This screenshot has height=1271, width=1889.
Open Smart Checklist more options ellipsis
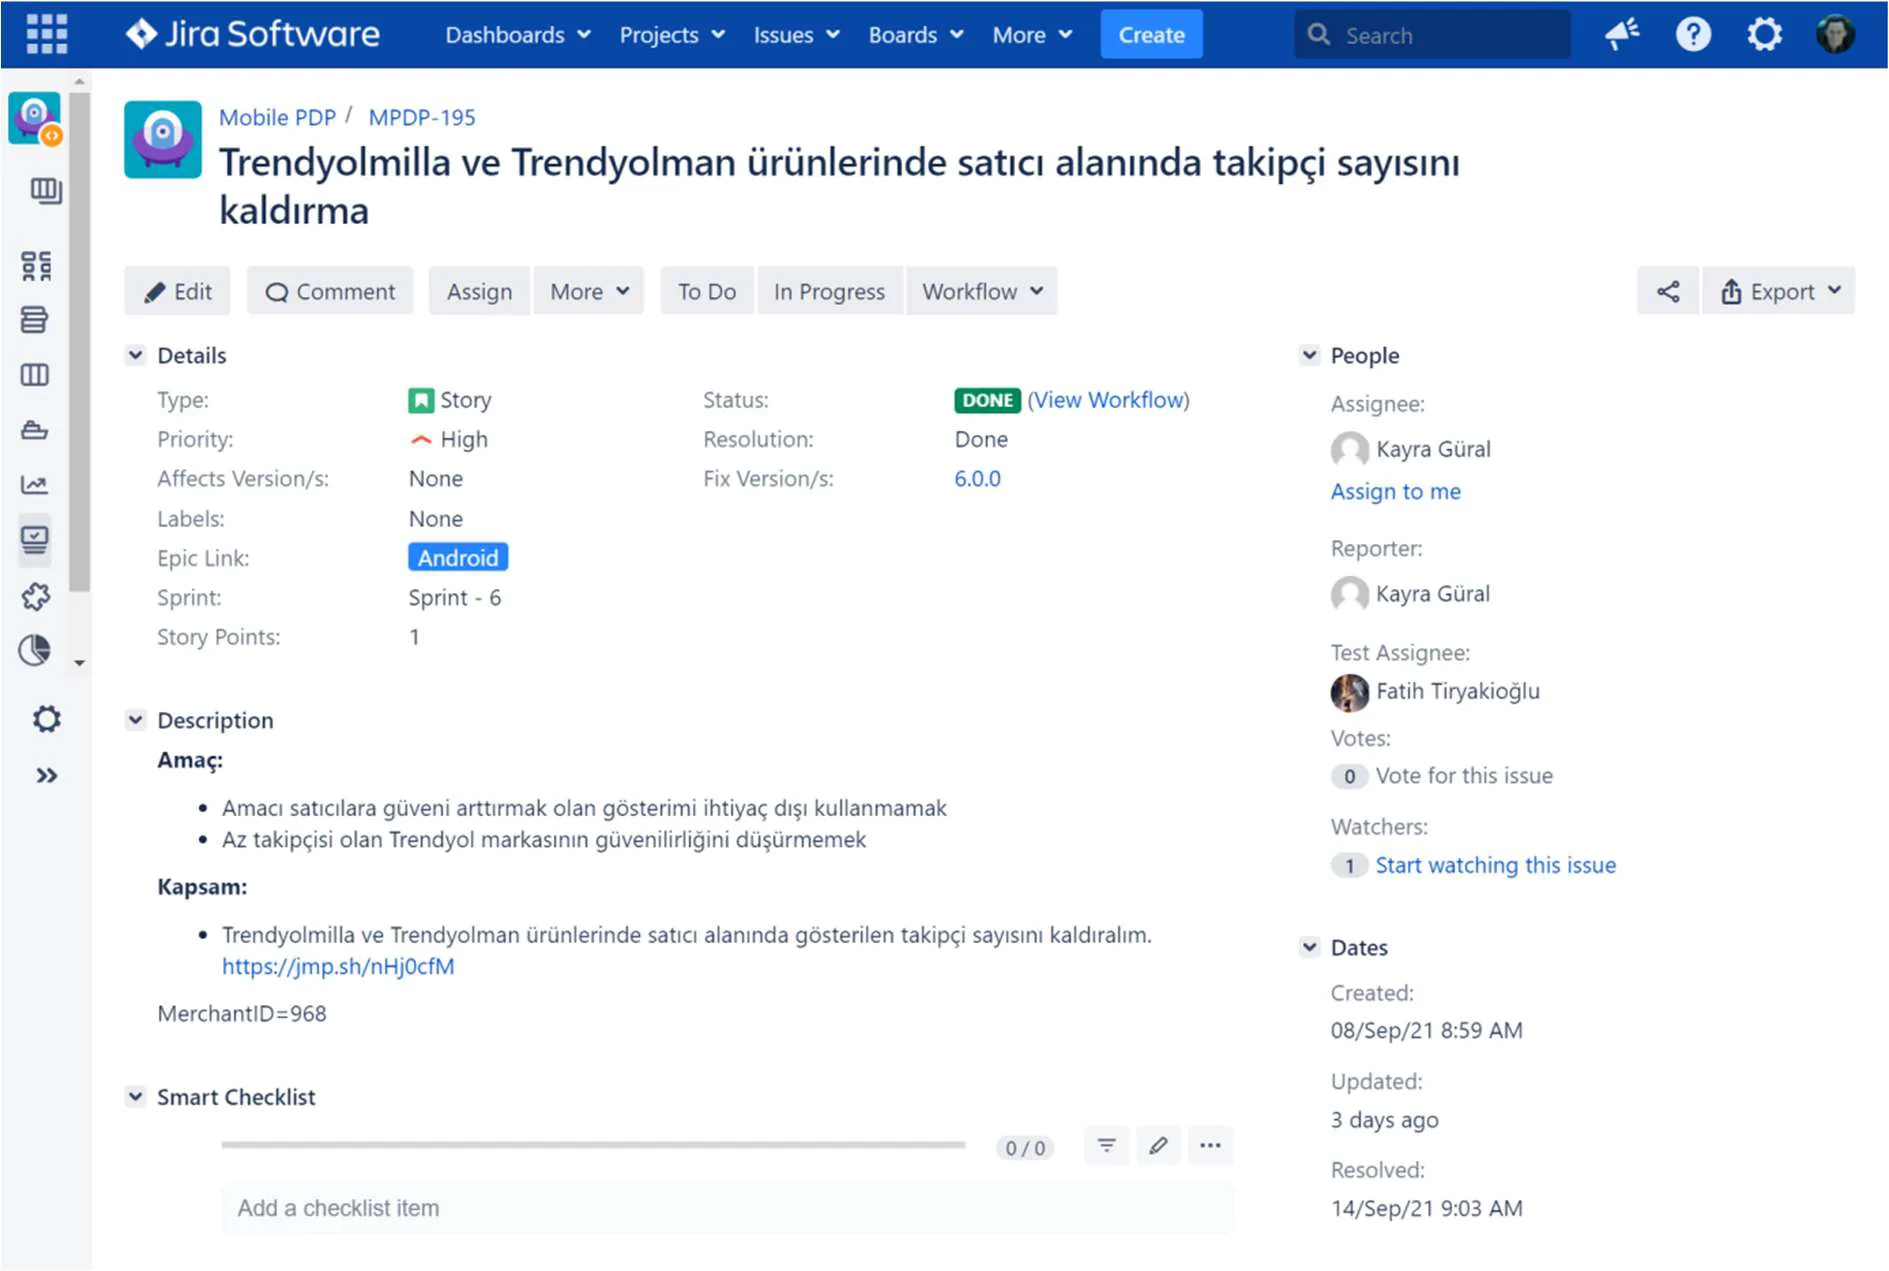[x=1210, y=1146]
